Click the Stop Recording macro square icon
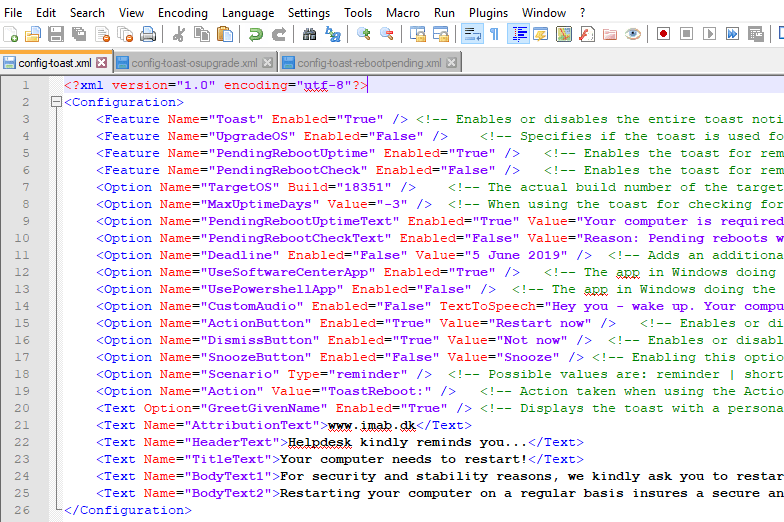 (686, 34)
